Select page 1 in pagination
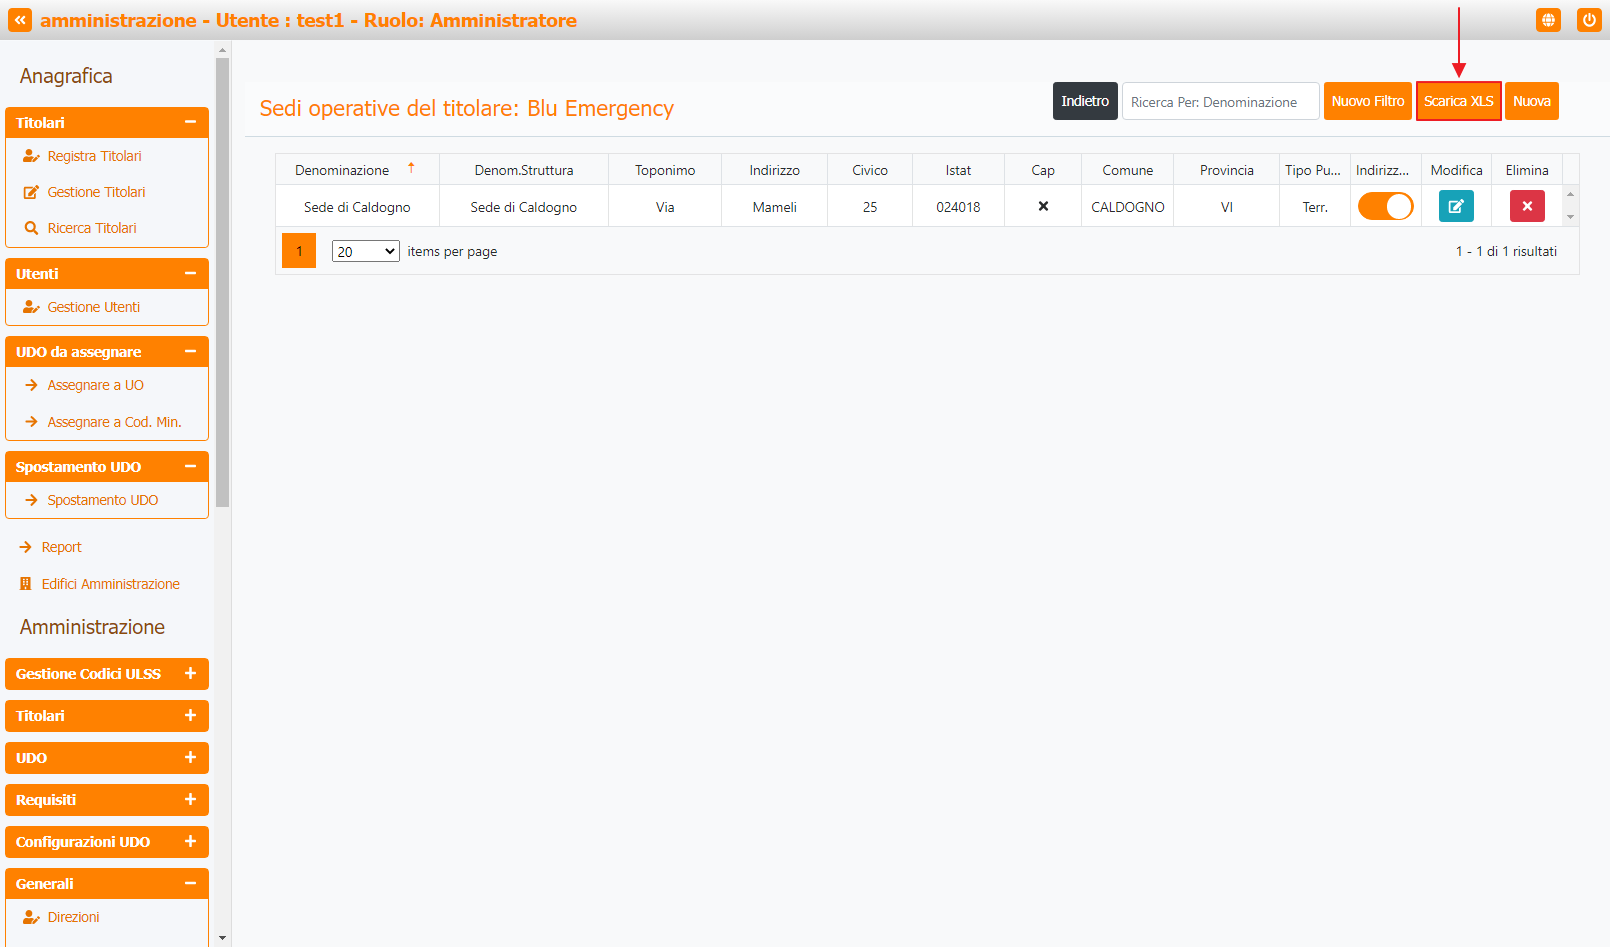Screen dimensions: 1610x947 point(299,251)
